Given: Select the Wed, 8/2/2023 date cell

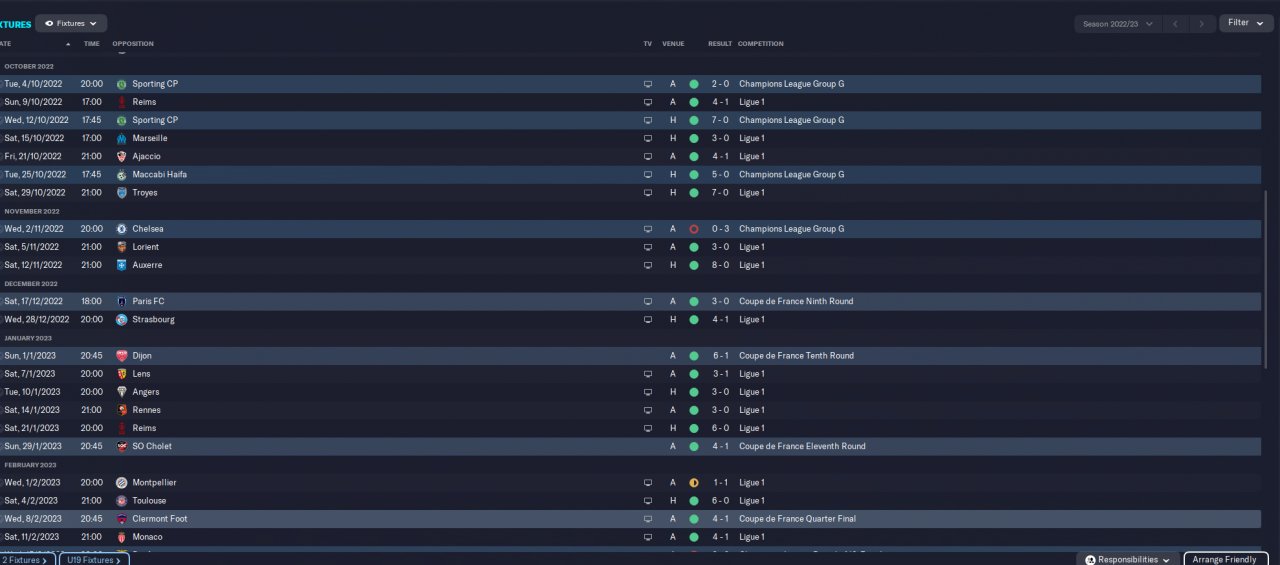Looking at the screenshot, I should point(33,519).
